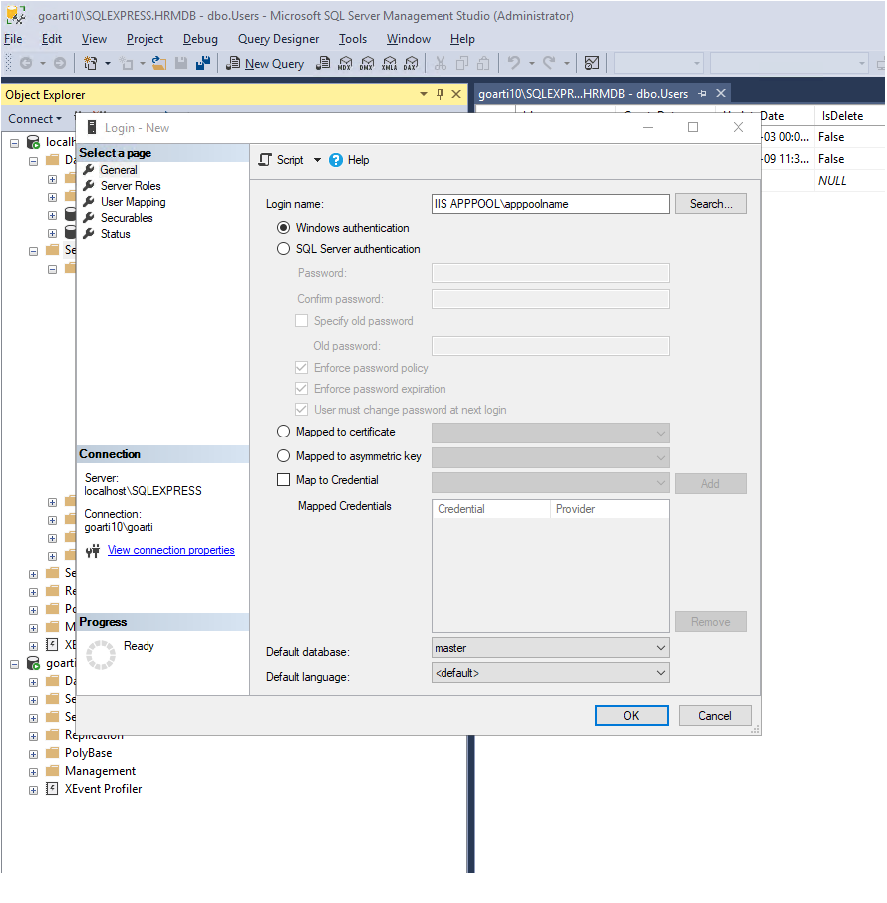Viewport: 887px width, 903px height.
Task: Click the Help question mark icon
Action: (336, 160)
